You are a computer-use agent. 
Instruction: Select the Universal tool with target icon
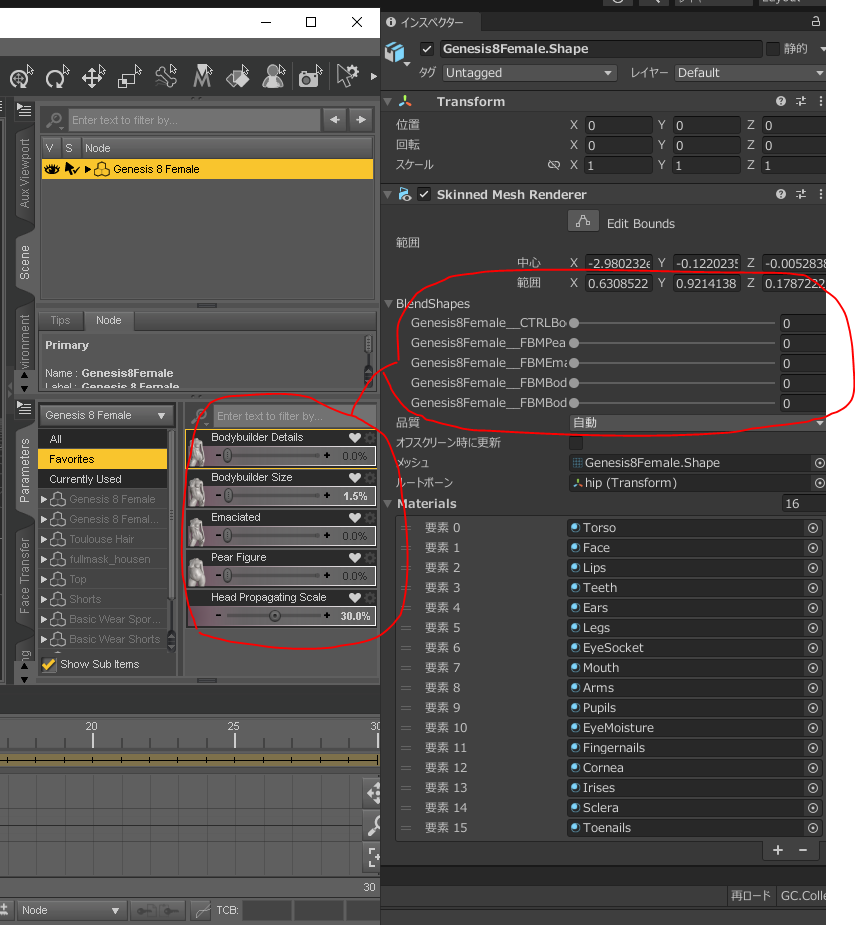point(21,77)
